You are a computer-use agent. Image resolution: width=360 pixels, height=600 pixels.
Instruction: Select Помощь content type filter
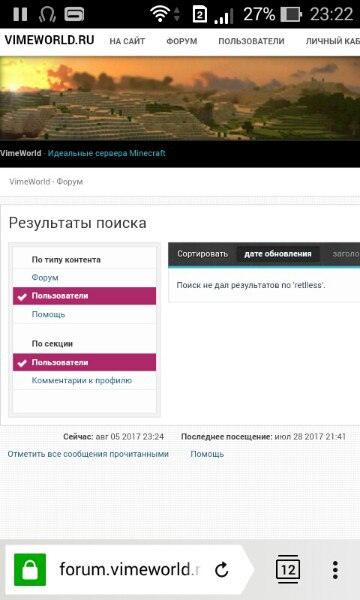[48, 315]
